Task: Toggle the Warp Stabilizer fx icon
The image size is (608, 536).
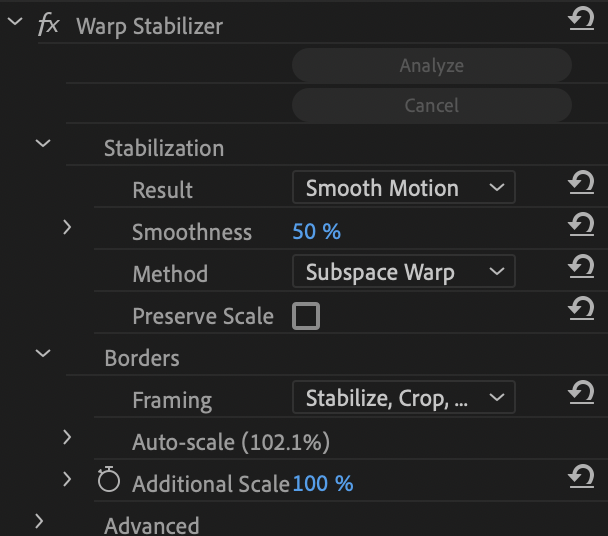Action: pos(48,24)
